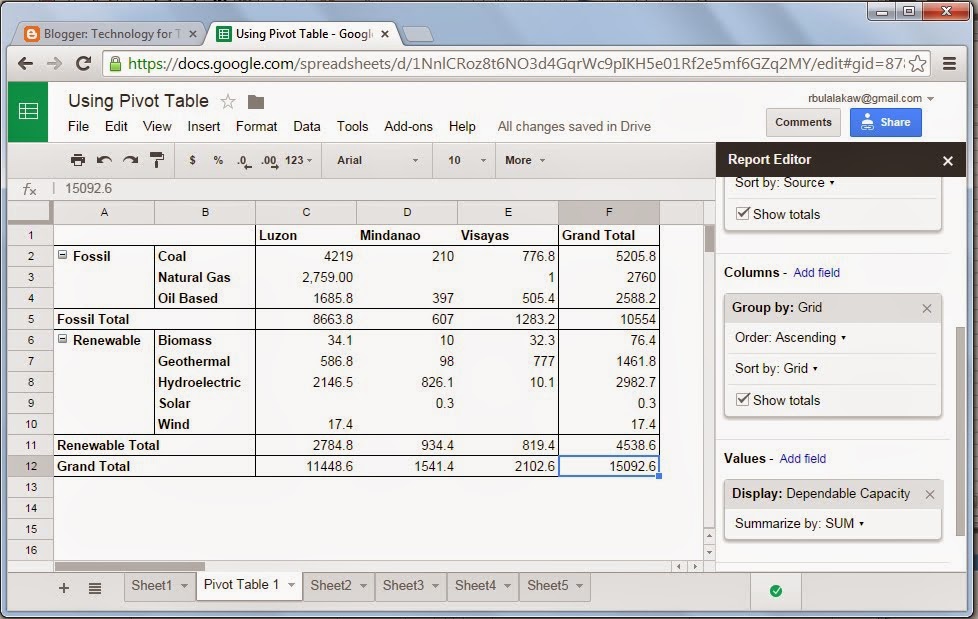Enable Show totals under Columns
This screenshot has height=619, width=978.
[x=741, y=400]
